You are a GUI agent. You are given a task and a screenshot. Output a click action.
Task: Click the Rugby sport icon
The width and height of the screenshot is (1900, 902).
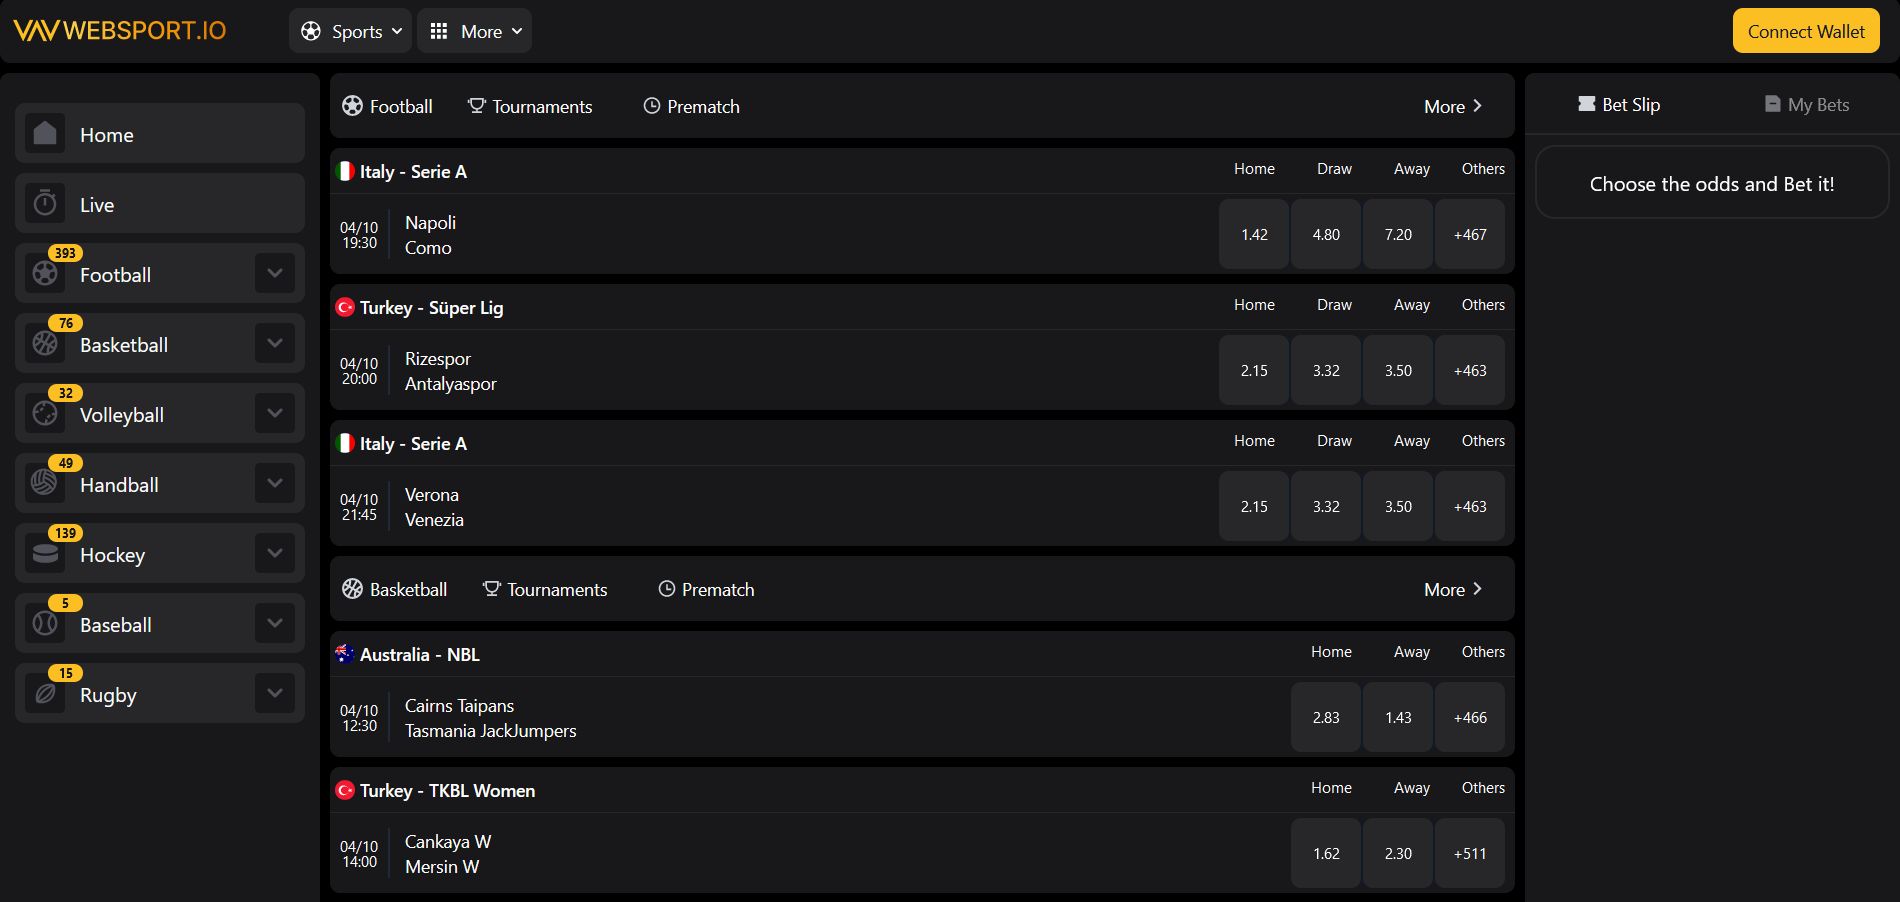tap(45, 693)
